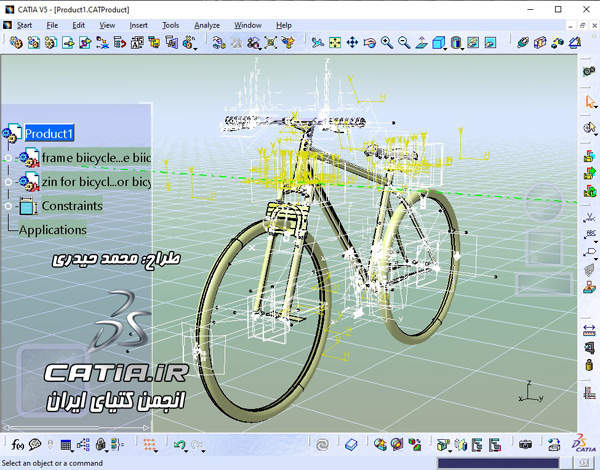Click the Isometric View cube icon

click(x=438, y=42)
